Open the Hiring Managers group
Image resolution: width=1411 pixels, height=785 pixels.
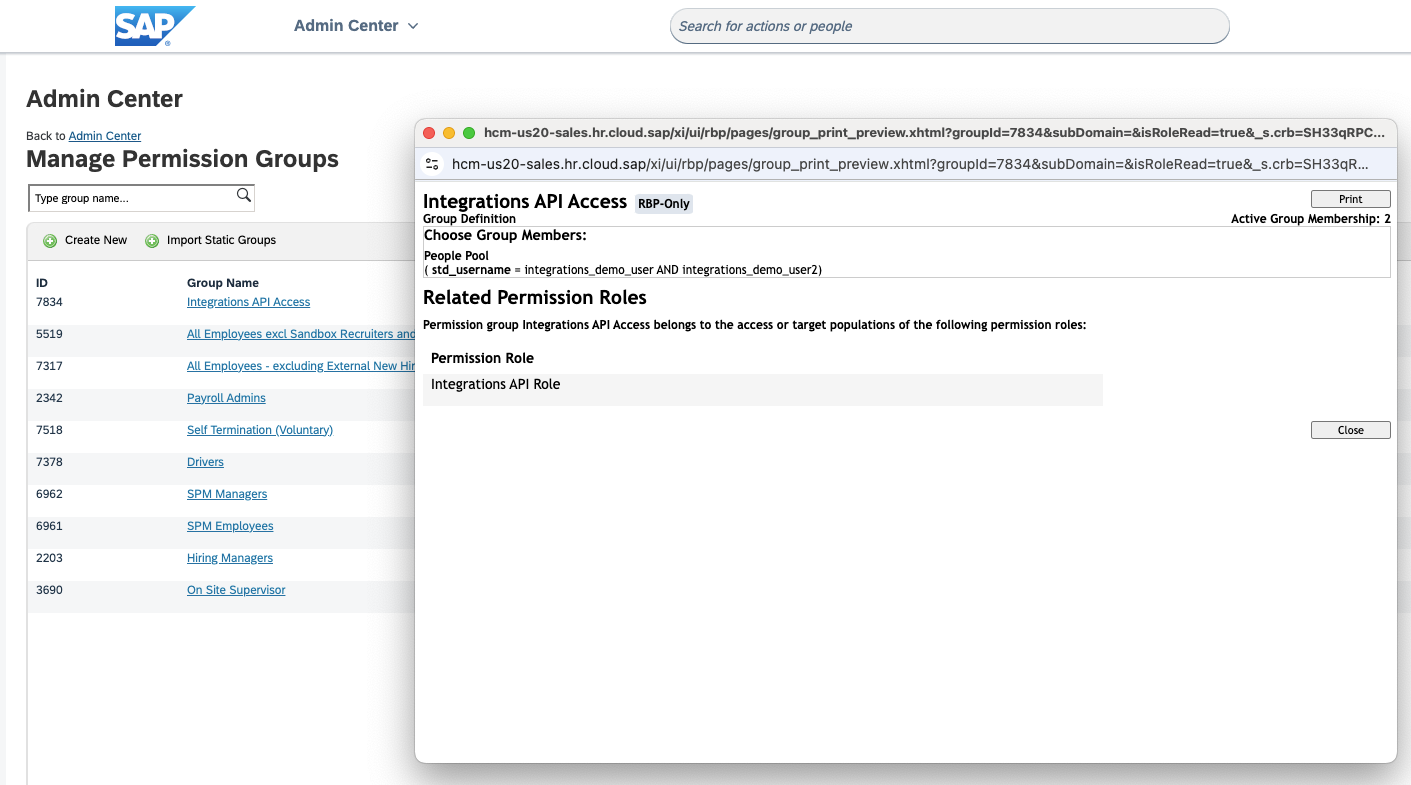coord(230,558)
